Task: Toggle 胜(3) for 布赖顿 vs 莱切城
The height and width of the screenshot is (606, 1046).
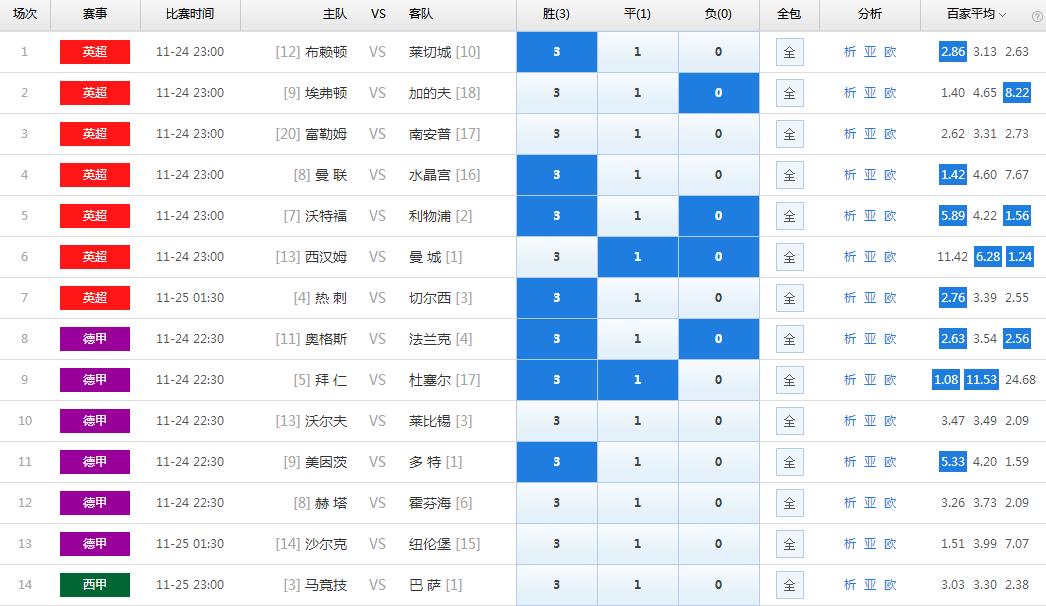Action: click(x=556, y=52)
